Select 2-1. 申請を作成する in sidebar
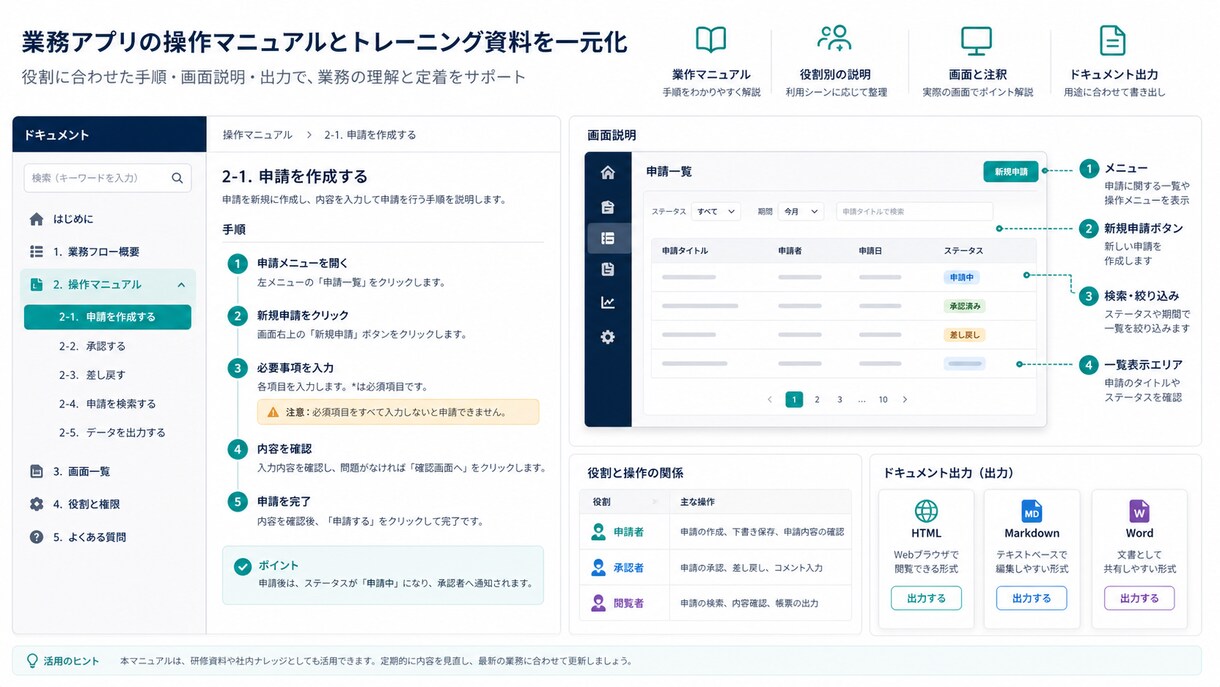The width and height of the screenshot is (1220, 687). (107, 317)
